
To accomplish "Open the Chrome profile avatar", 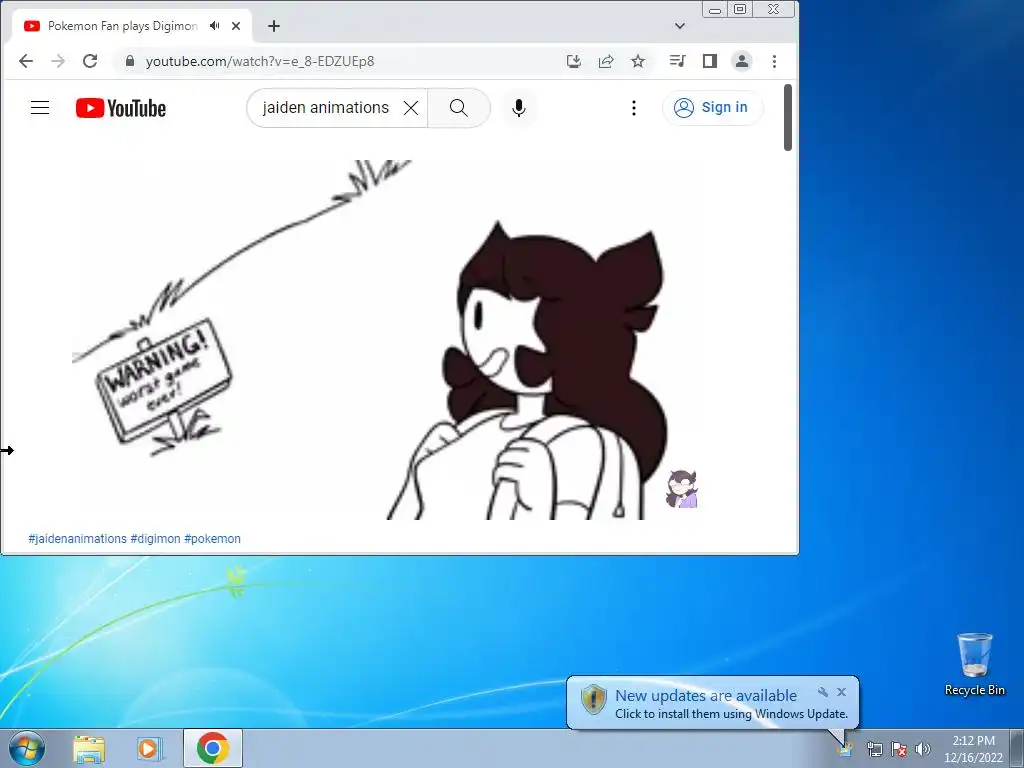I will pyautogui.click(x=742, y=61).
